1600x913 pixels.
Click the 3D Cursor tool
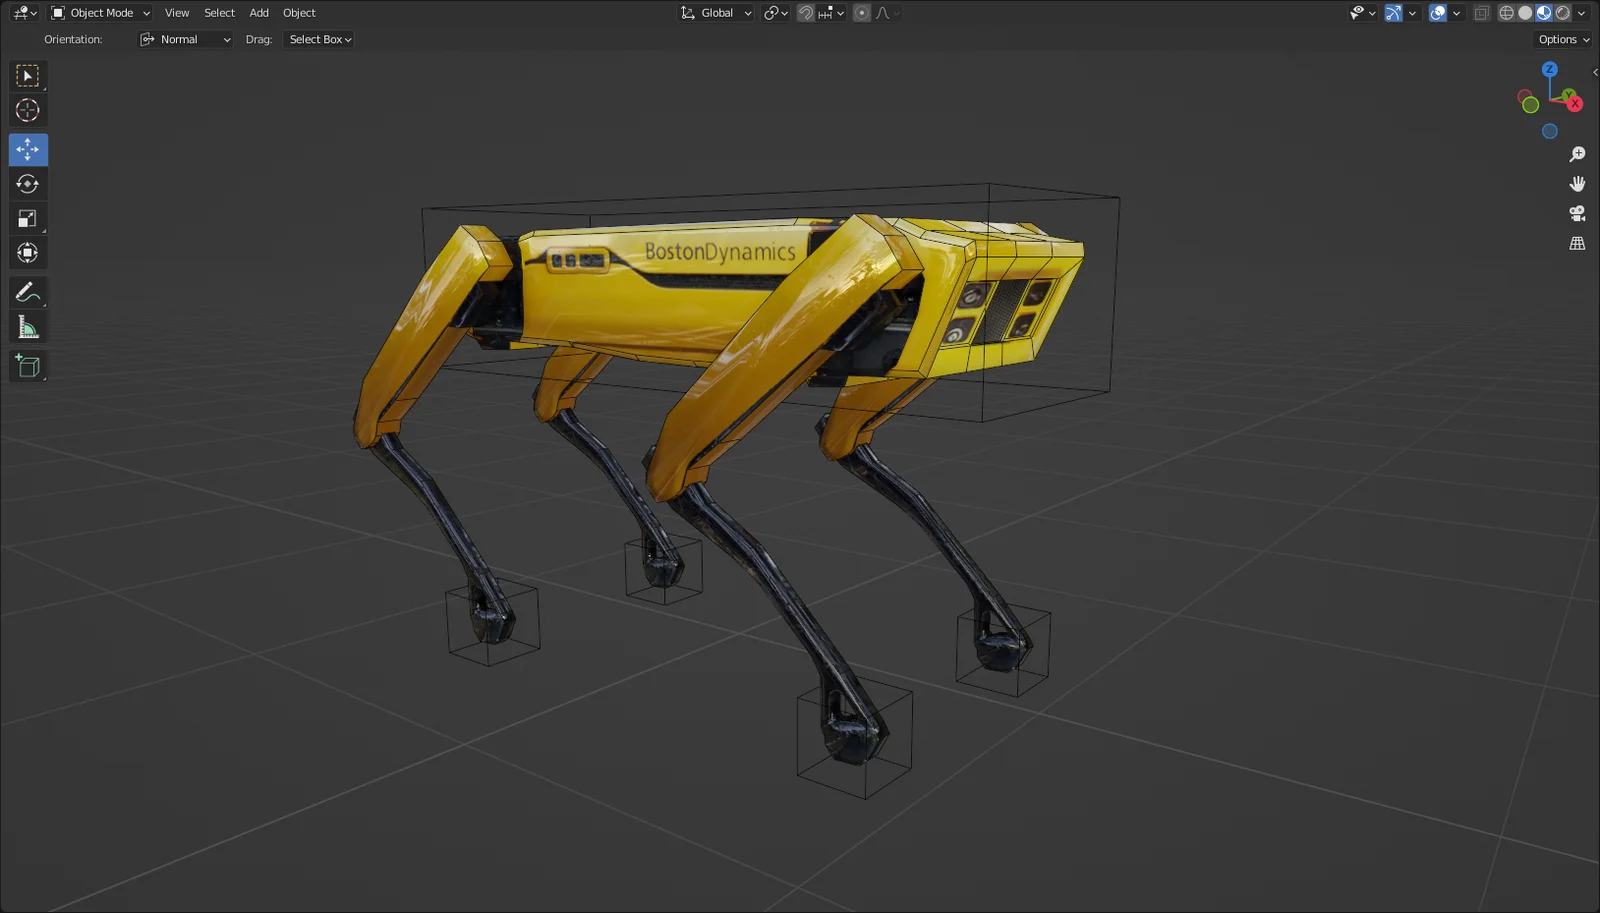tap(27, 110)
